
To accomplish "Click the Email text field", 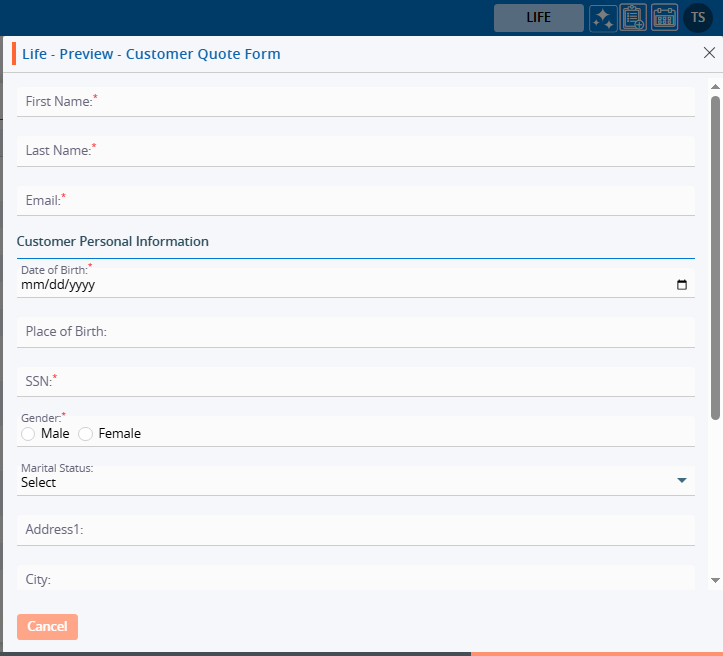I will tap(355, 201).
